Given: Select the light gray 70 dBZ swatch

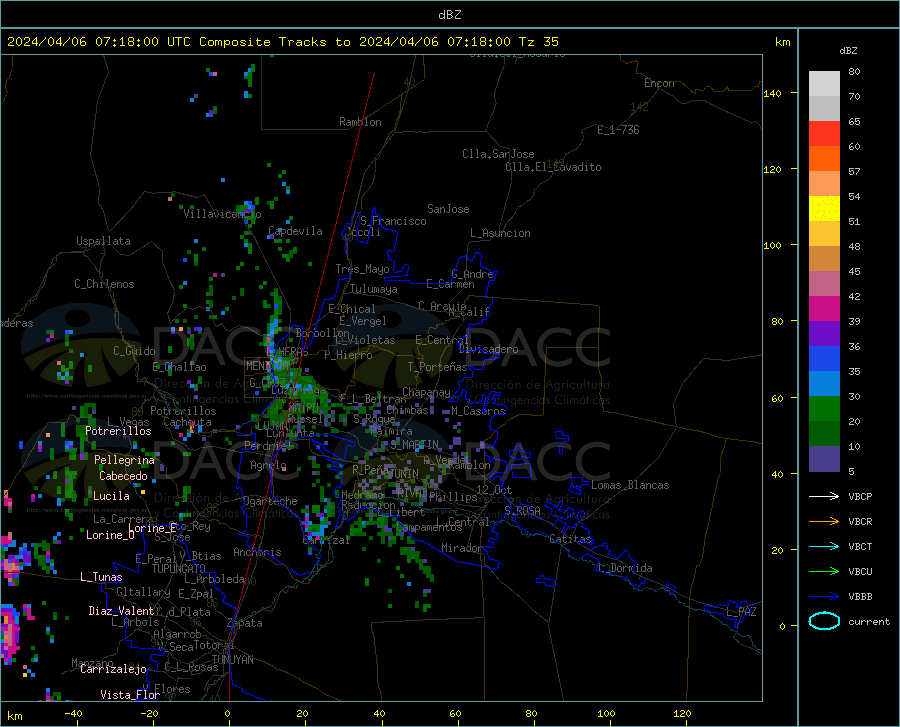Looking at the screenshot, I should pyautogui.click(x=824, y=84).
